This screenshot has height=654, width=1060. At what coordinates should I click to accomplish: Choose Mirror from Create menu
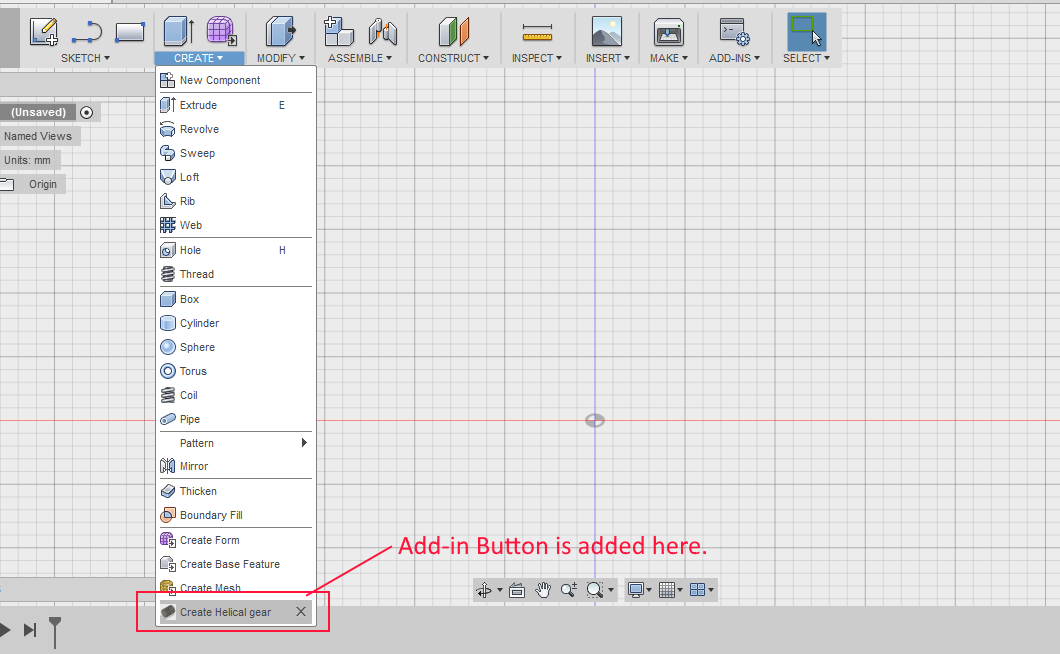(x=236, y=467)
